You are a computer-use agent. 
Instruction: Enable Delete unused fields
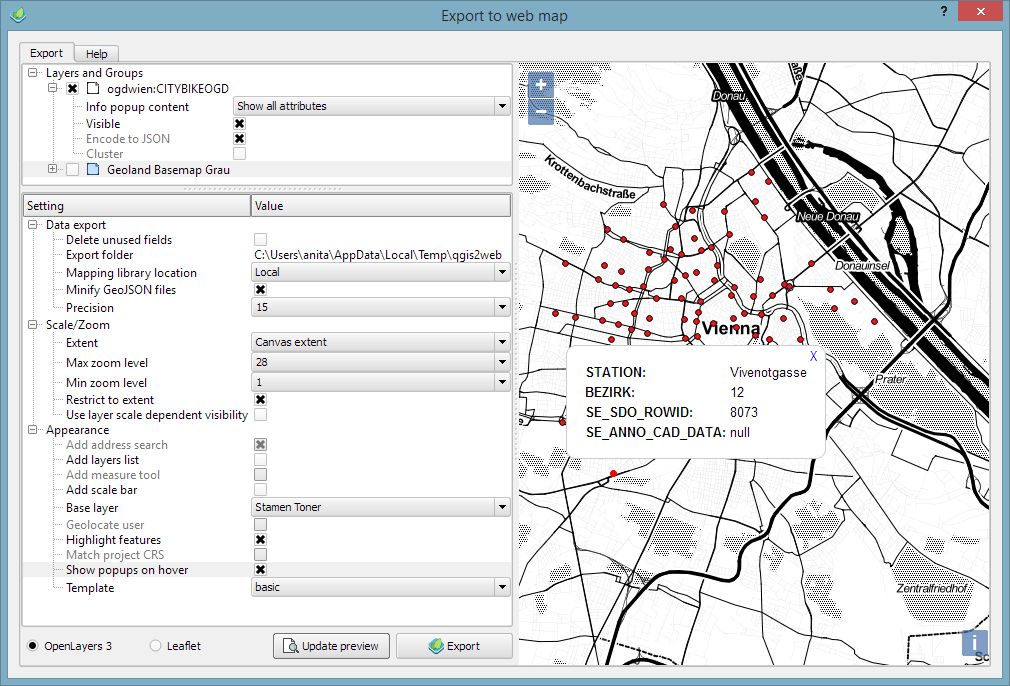click(260, 240)
